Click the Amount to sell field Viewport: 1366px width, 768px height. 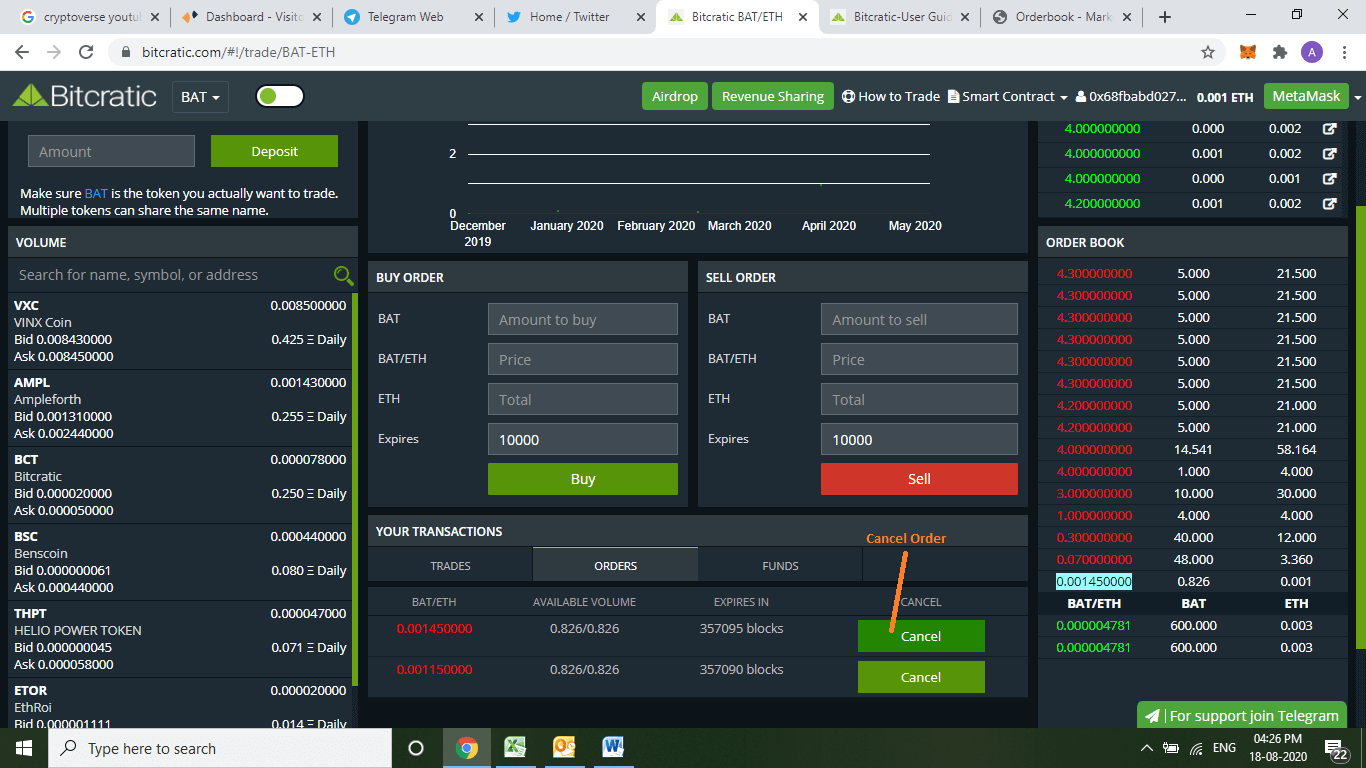coord(919,319)
